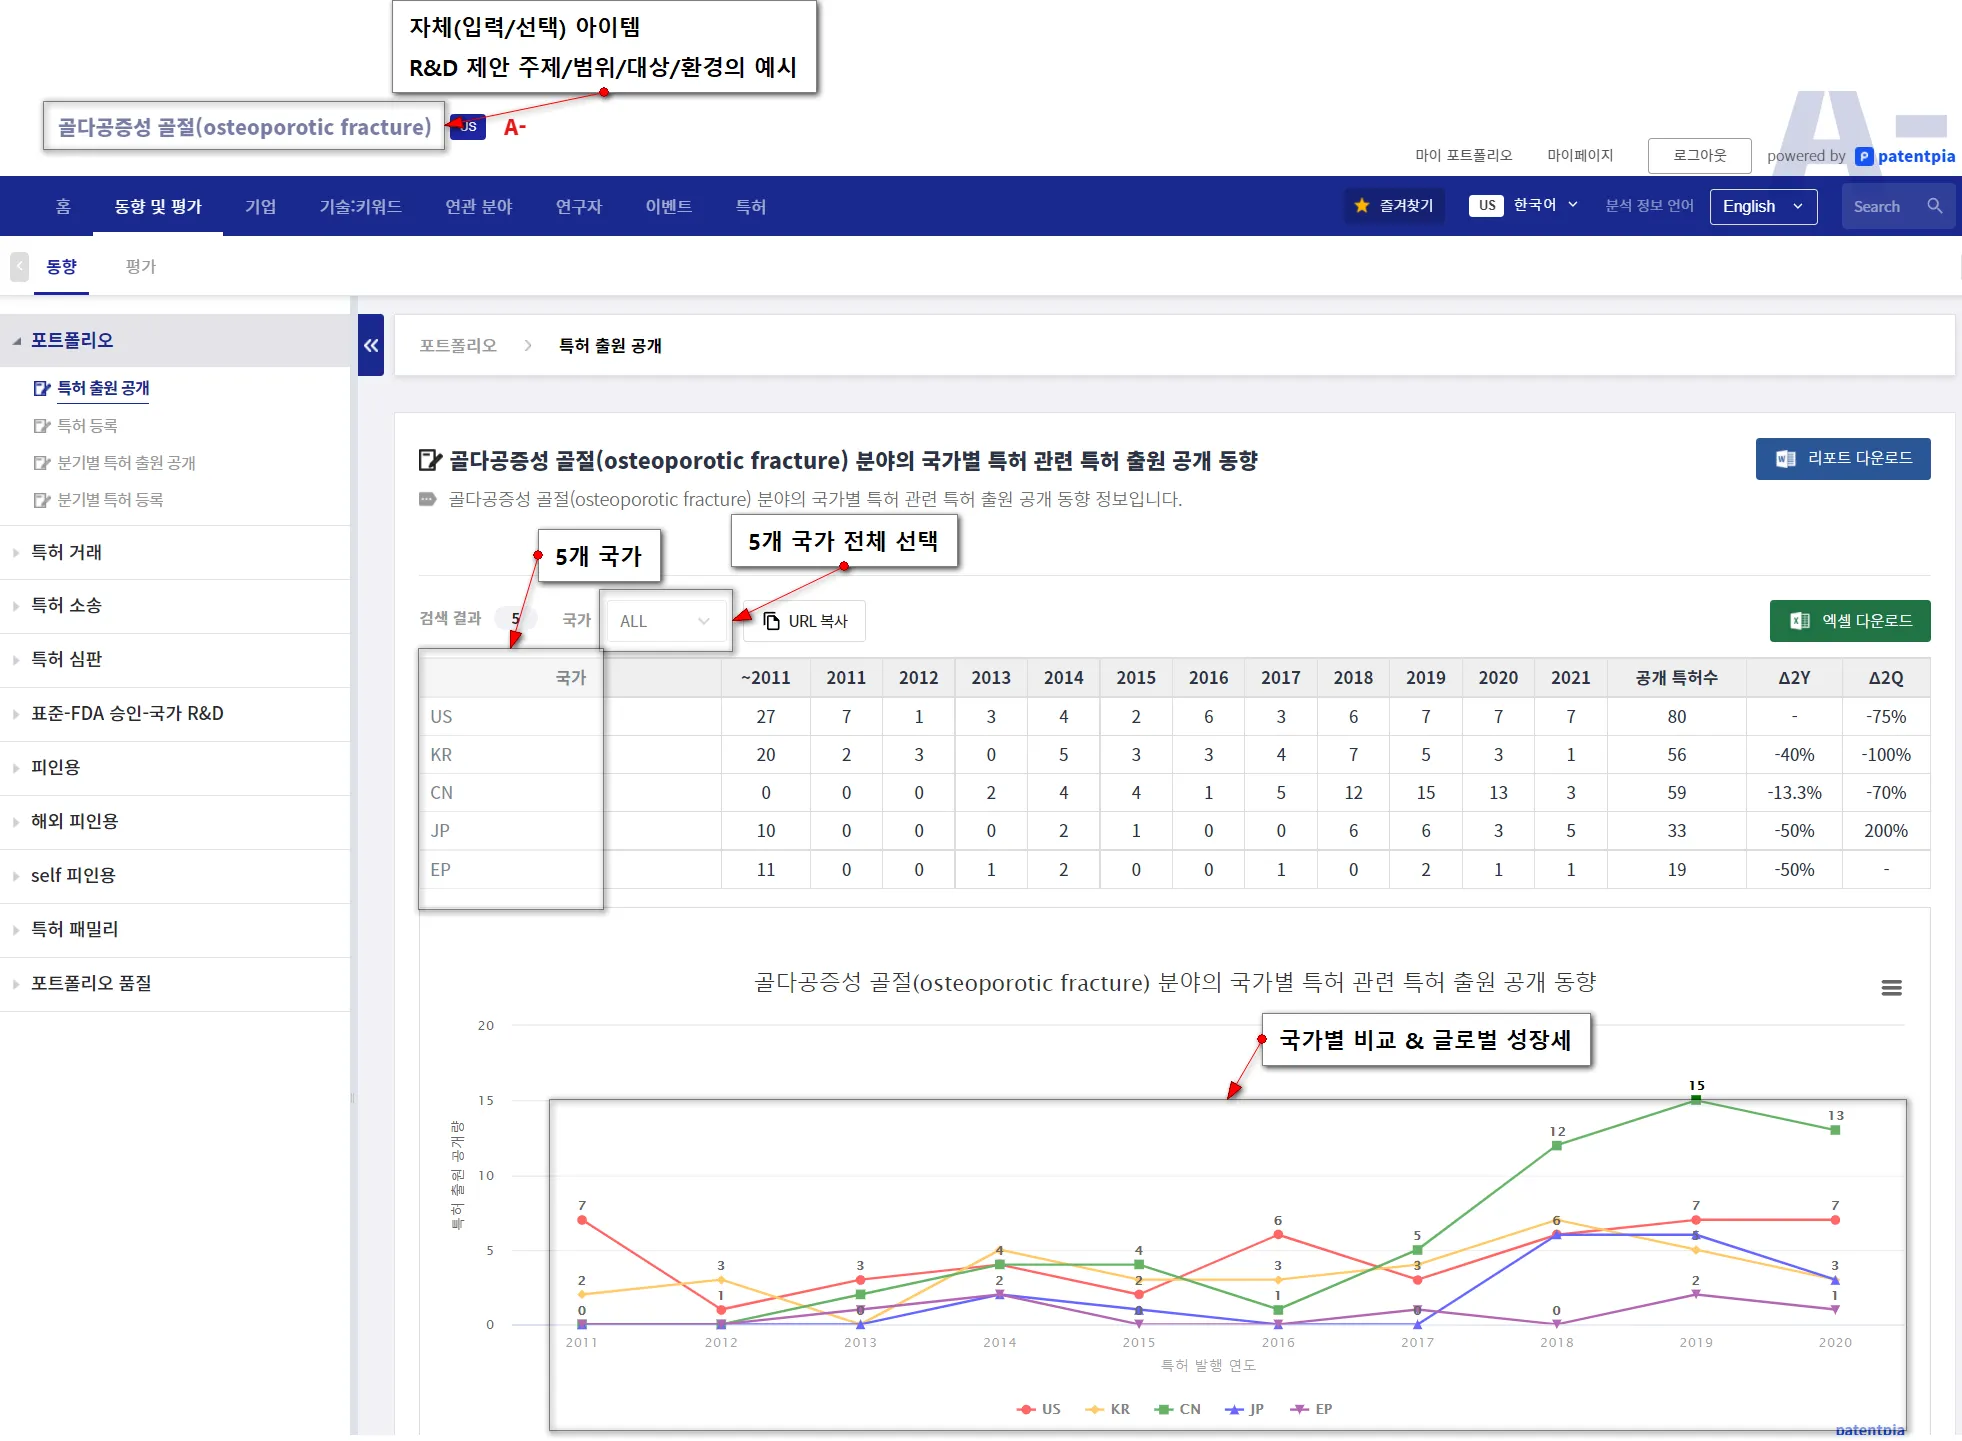
Task: Open the 국가 ALL dropdown
Action: 664,621
